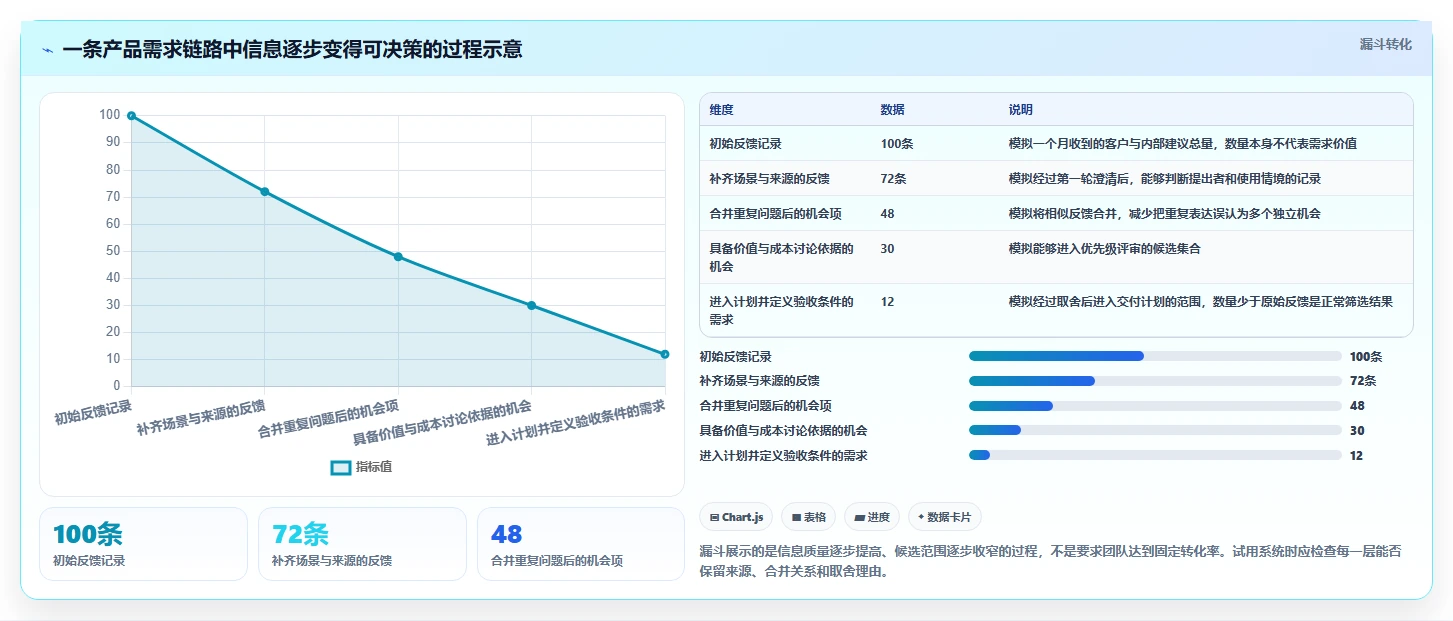This screenshot has width=1453, height=621.
Task: Select the Chart.js chip
Action: pyautogui.click(x=736, y=517)
